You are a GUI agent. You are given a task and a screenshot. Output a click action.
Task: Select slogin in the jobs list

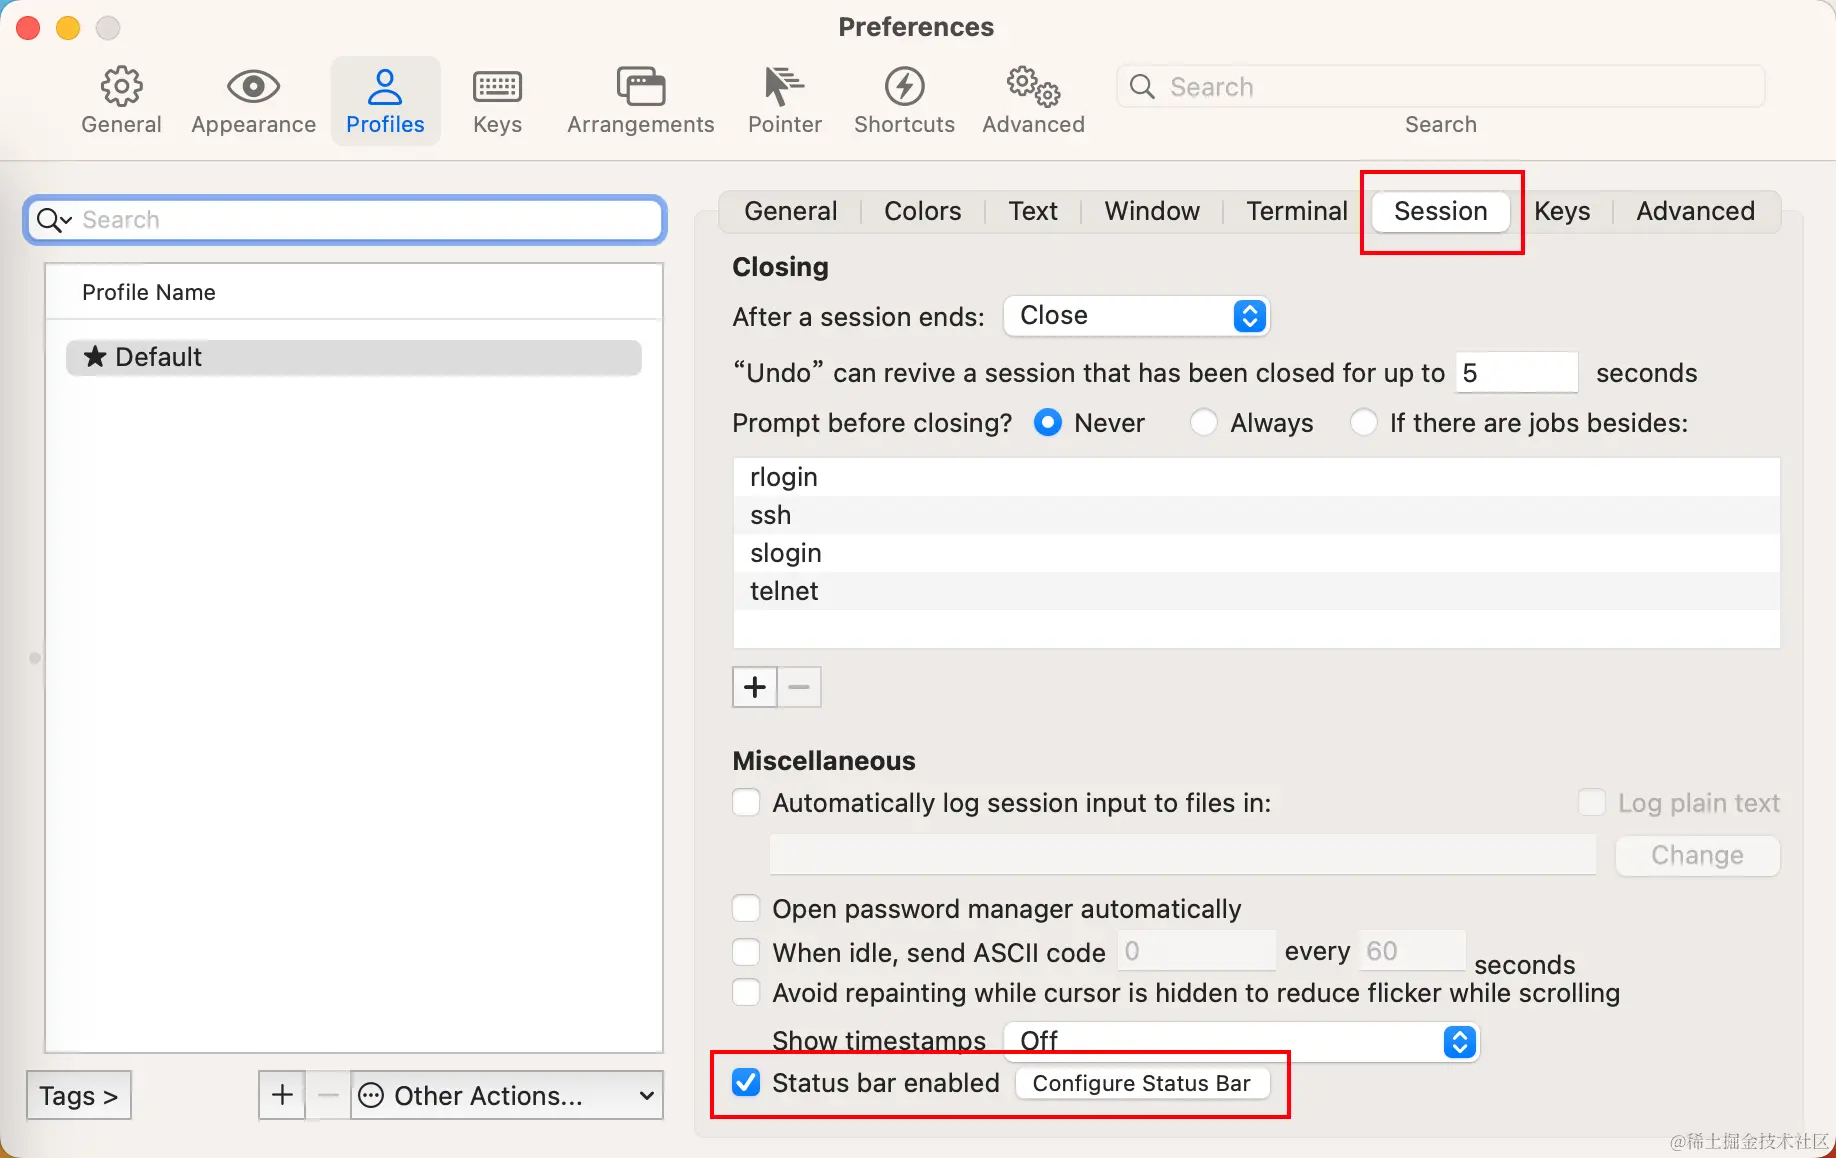pos(1256,553)
